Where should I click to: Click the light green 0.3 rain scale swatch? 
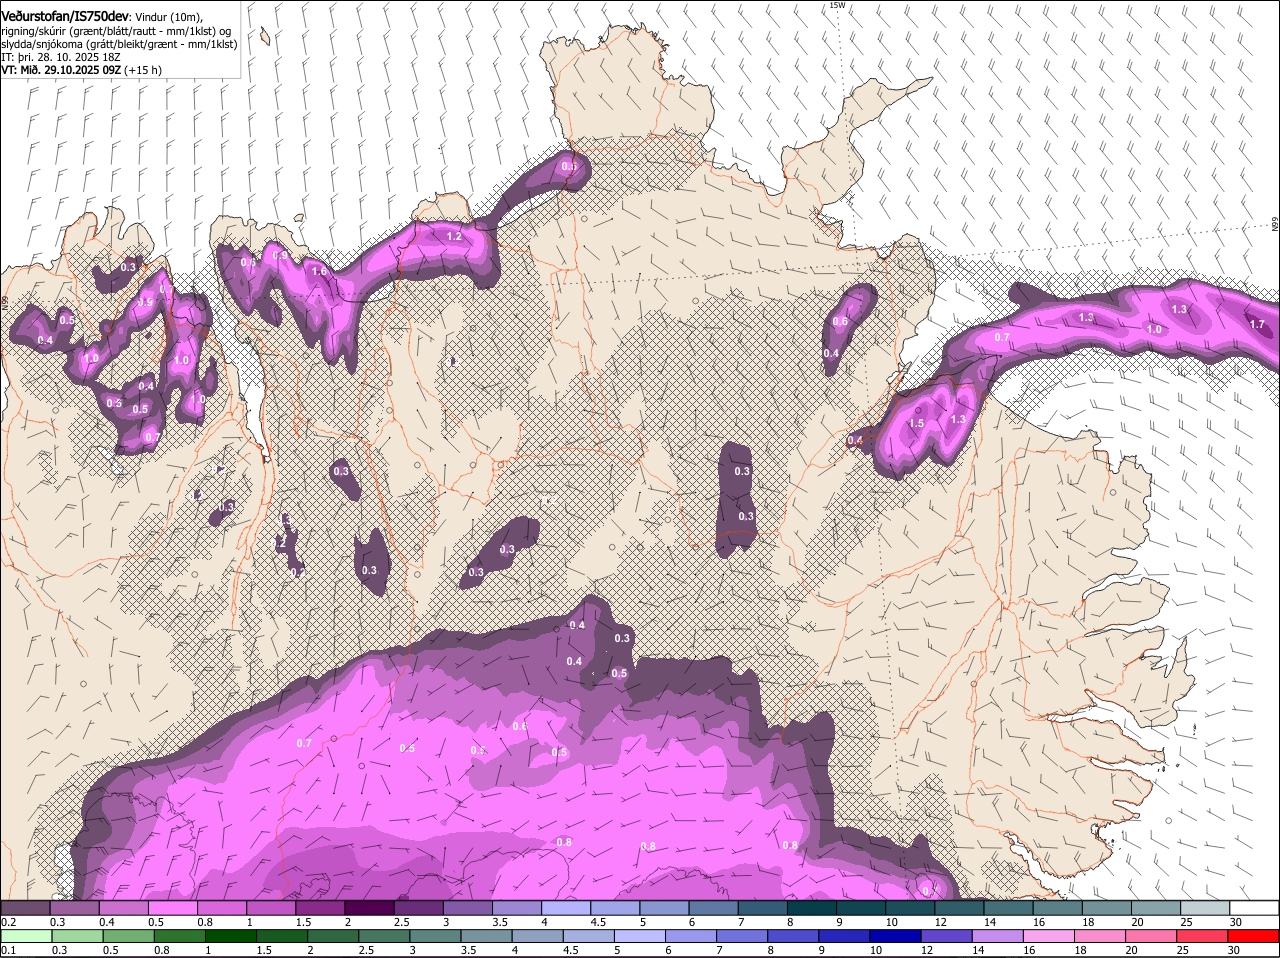tap(77, 936)
